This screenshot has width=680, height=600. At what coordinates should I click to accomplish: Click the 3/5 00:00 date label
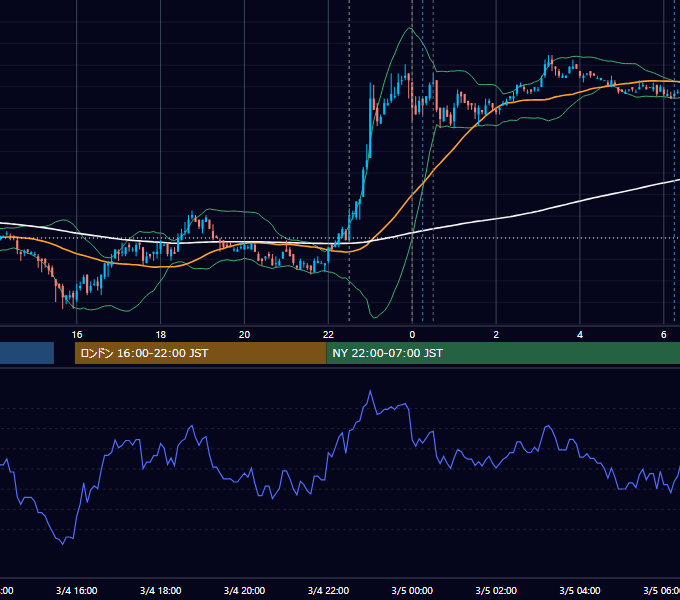click(412, 590)
